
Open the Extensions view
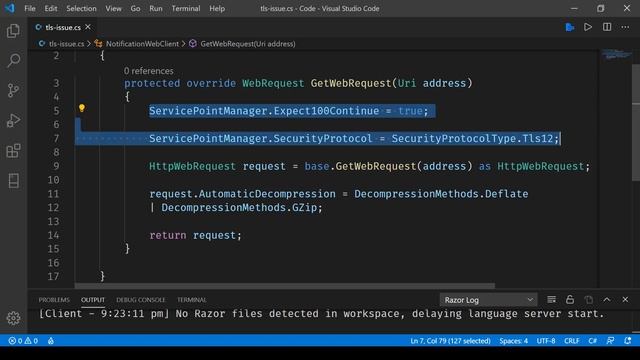click(13, 151)
